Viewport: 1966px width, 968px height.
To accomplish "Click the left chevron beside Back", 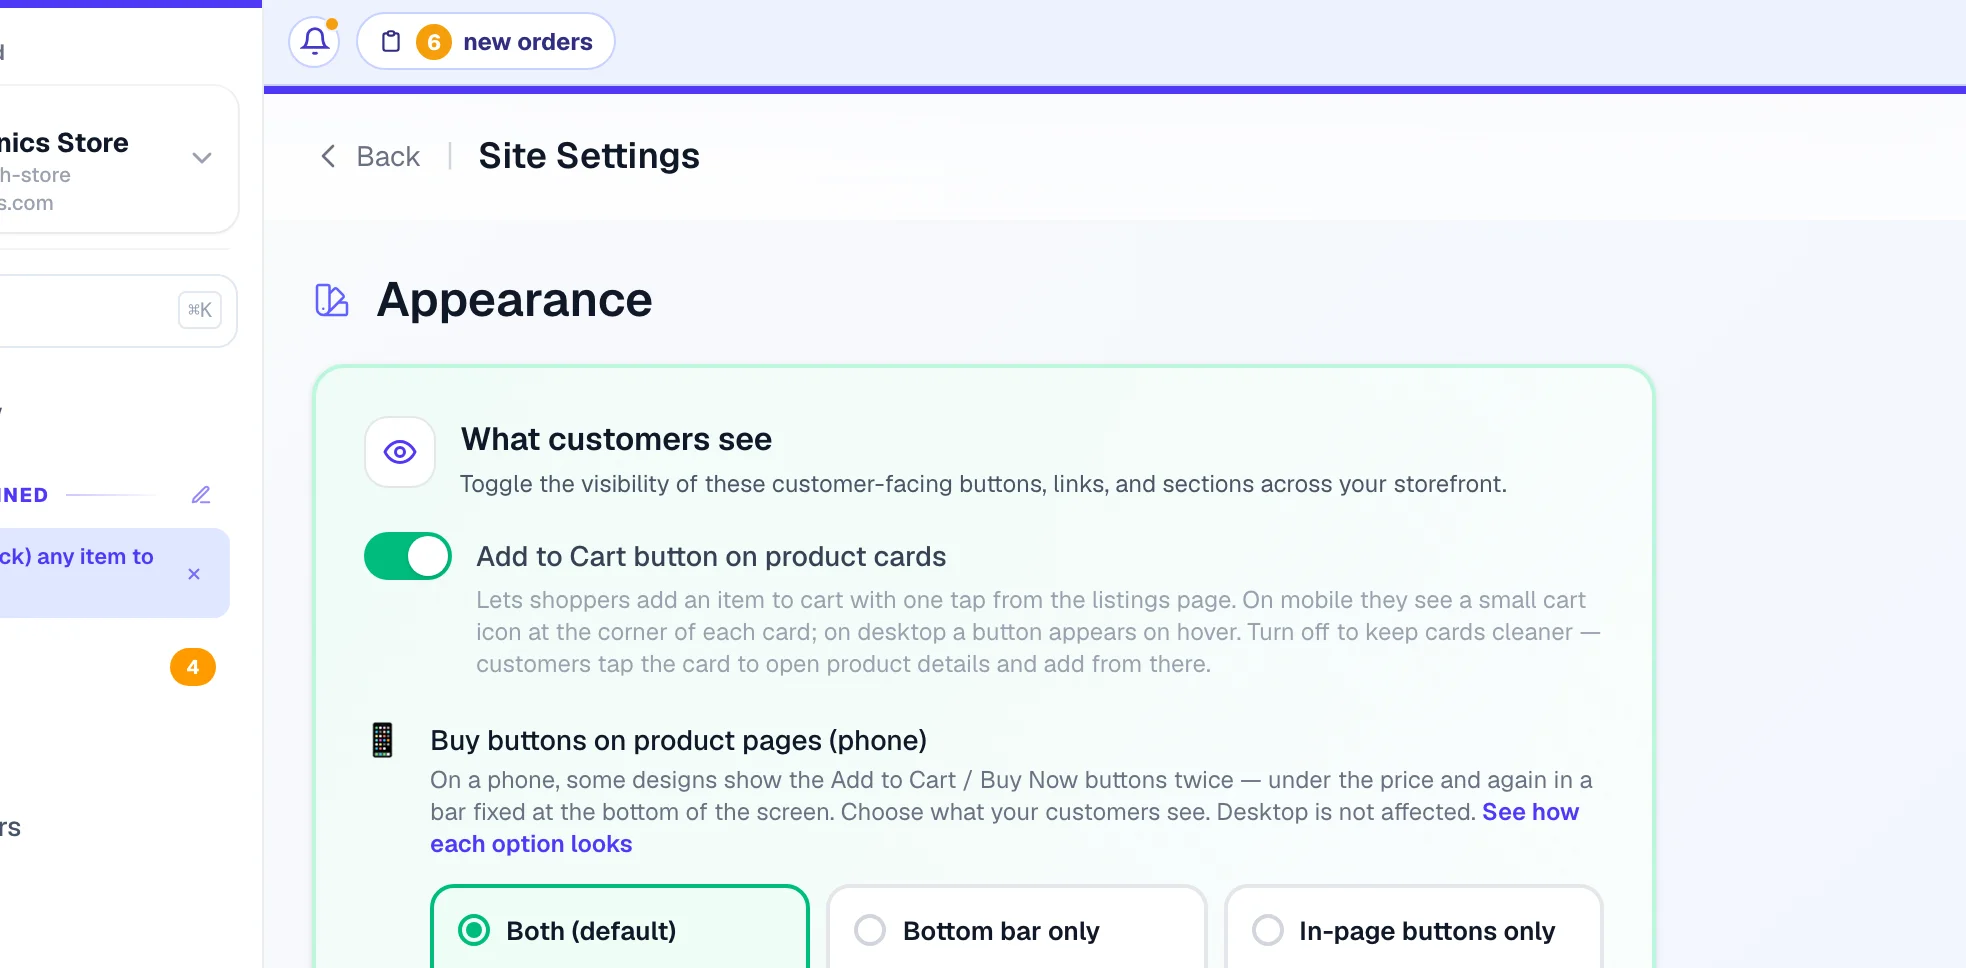I will tap(327, 156).
